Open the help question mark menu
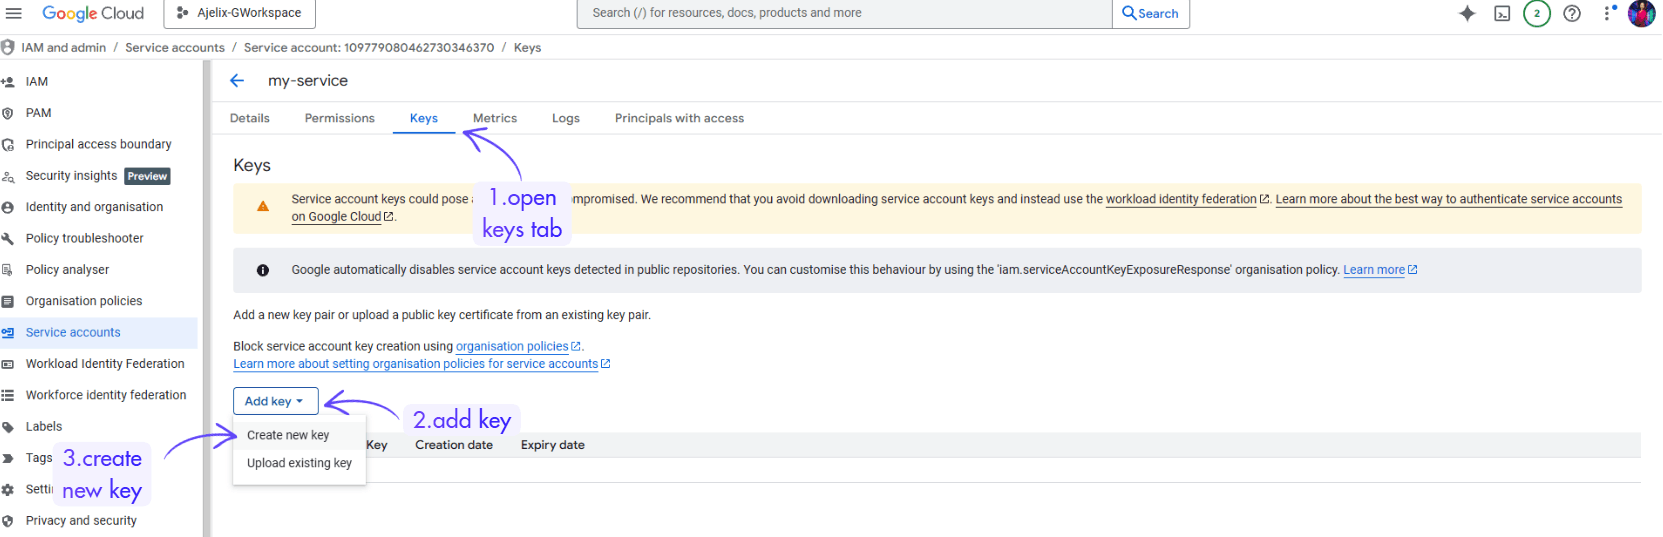The height and width of the screenshot is (537, 1663). click(x=1572, y=13)
